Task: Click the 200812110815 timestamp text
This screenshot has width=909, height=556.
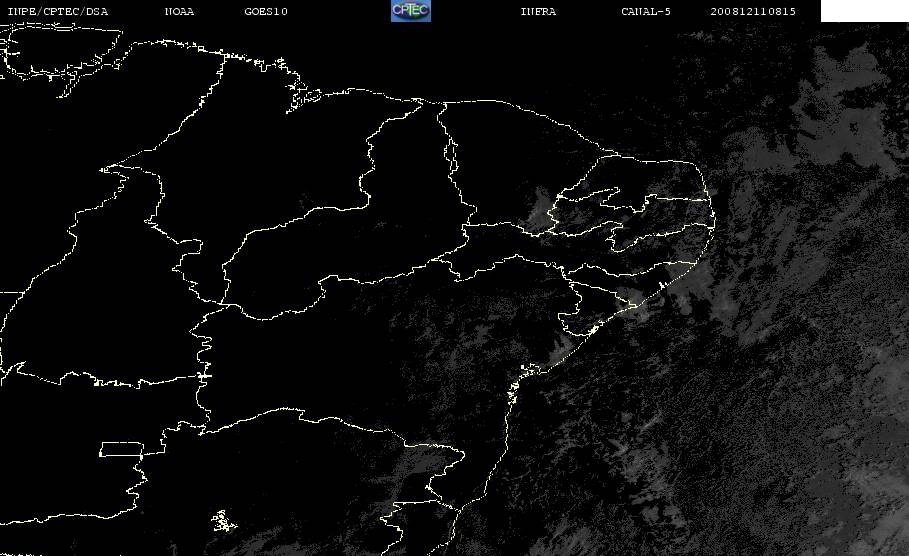Action: tap(753, 12)
